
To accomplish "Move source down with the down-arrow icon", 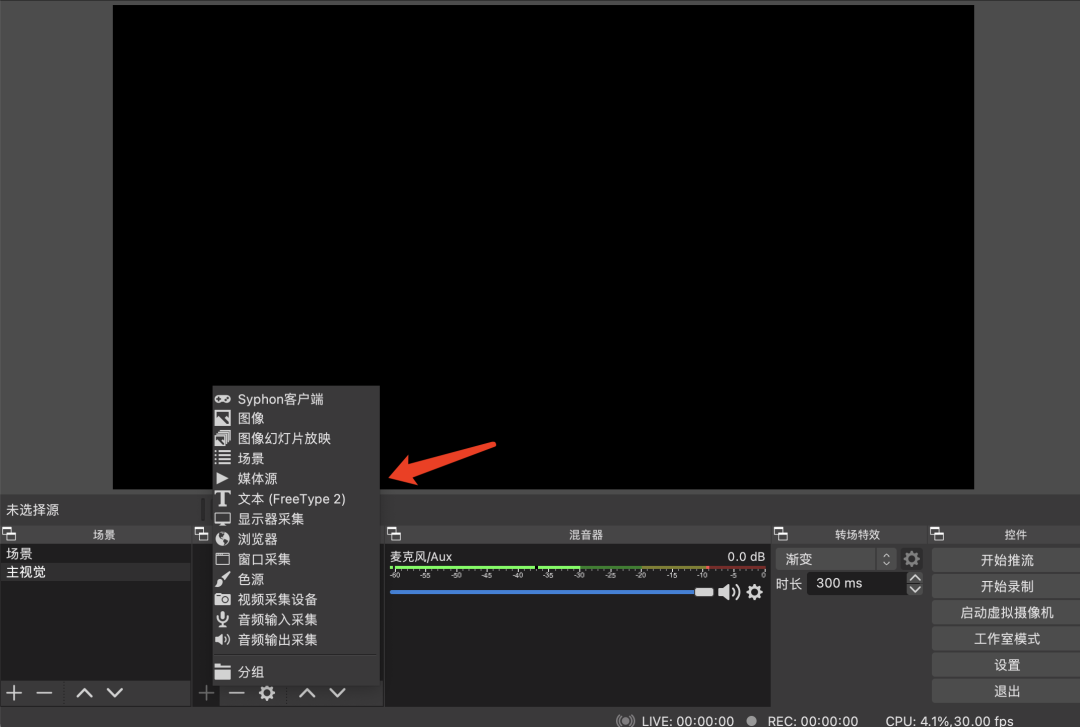I will (337, 692).
